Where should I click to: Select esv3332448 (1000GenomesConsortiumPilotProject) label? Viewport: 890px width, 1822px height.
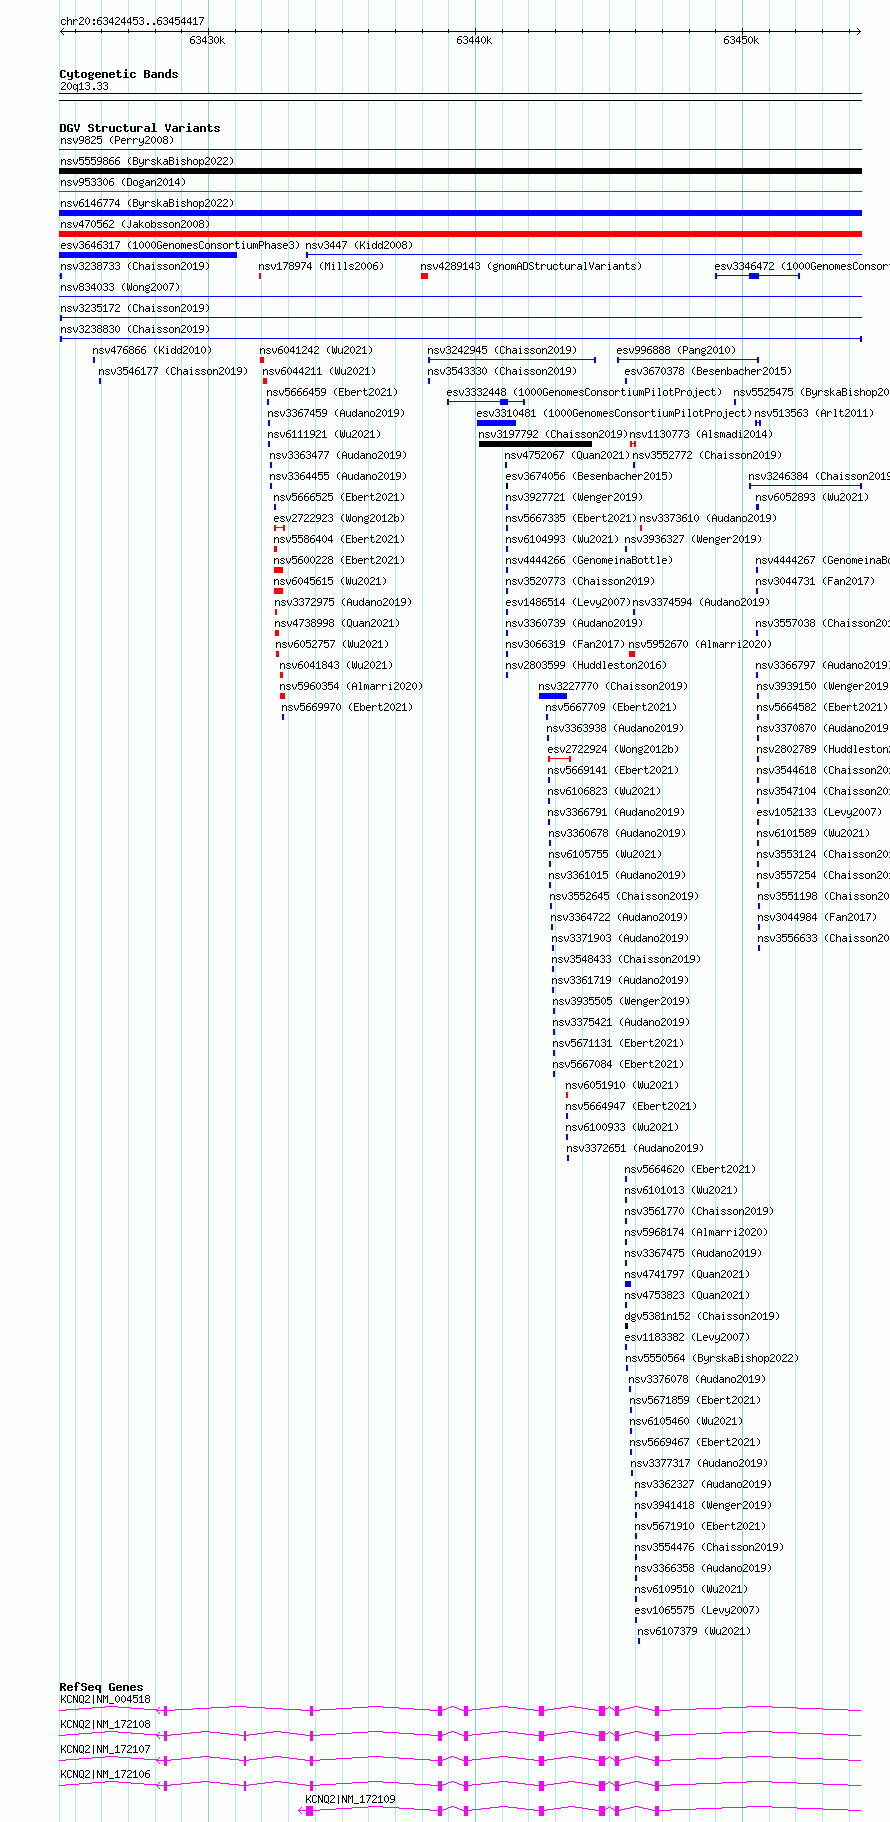pyautogui.click(x=583, y=392)
